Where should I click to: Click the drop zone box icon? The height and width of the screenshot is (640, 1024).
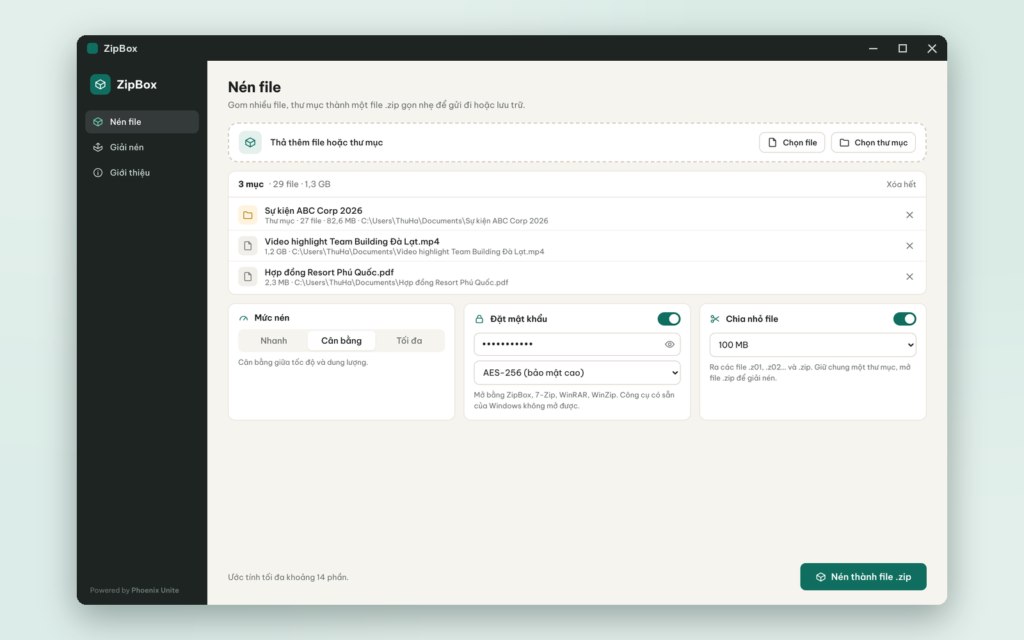point(250,142)
